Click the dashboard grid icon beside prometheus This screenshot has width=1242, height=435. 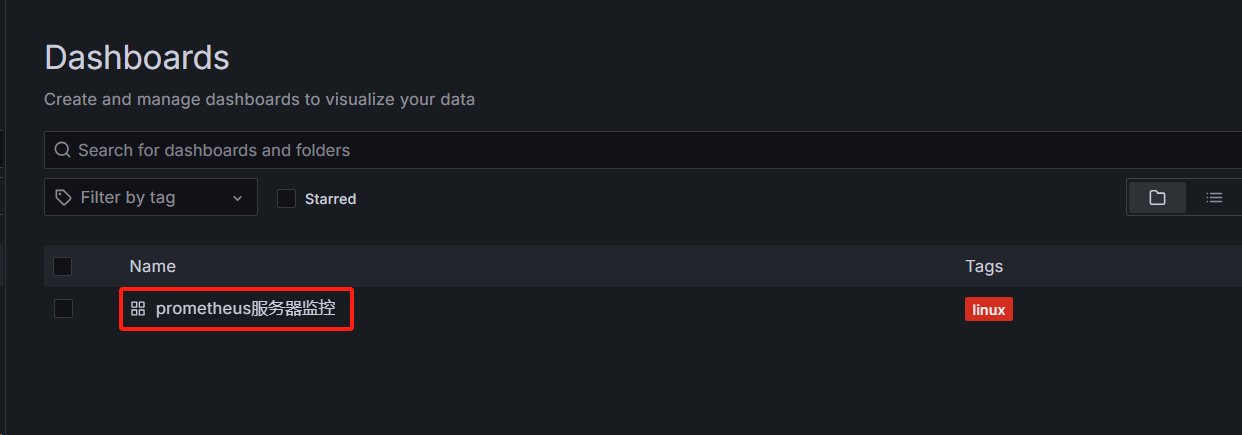[x=138, y=309]
